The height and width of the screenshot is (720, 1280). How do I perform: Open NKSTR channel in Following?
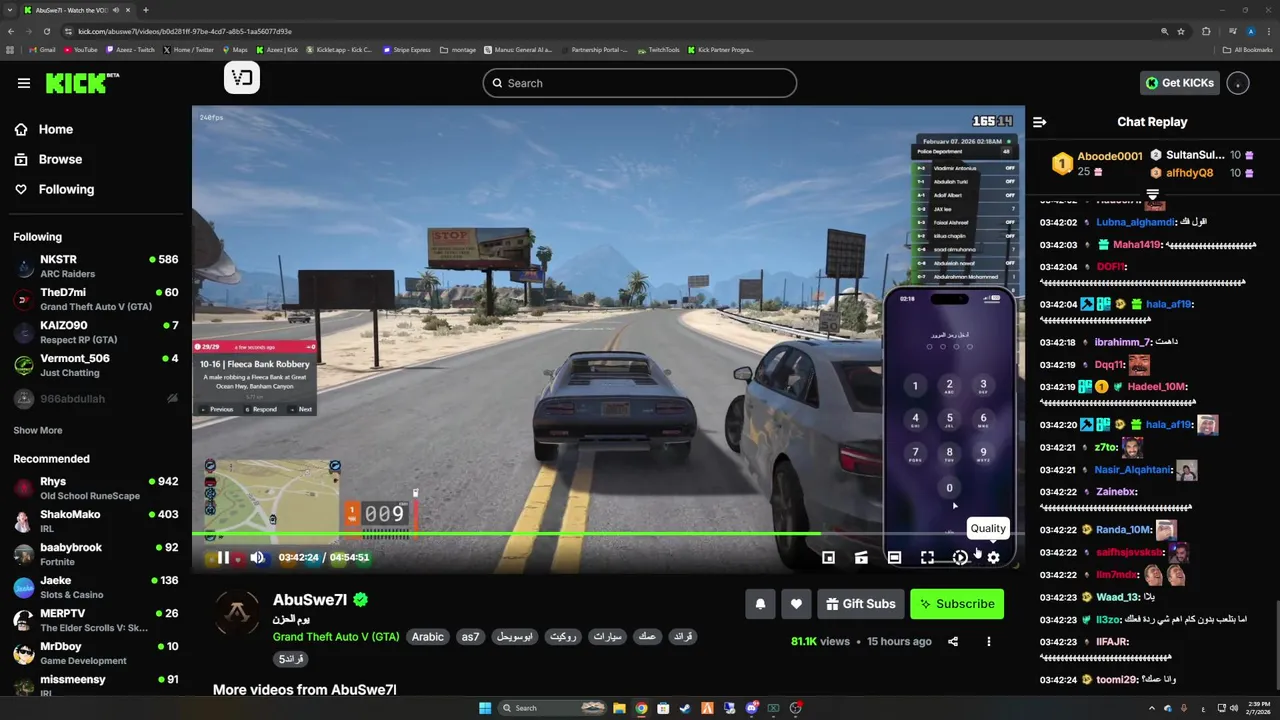click(x=96, y=267)
